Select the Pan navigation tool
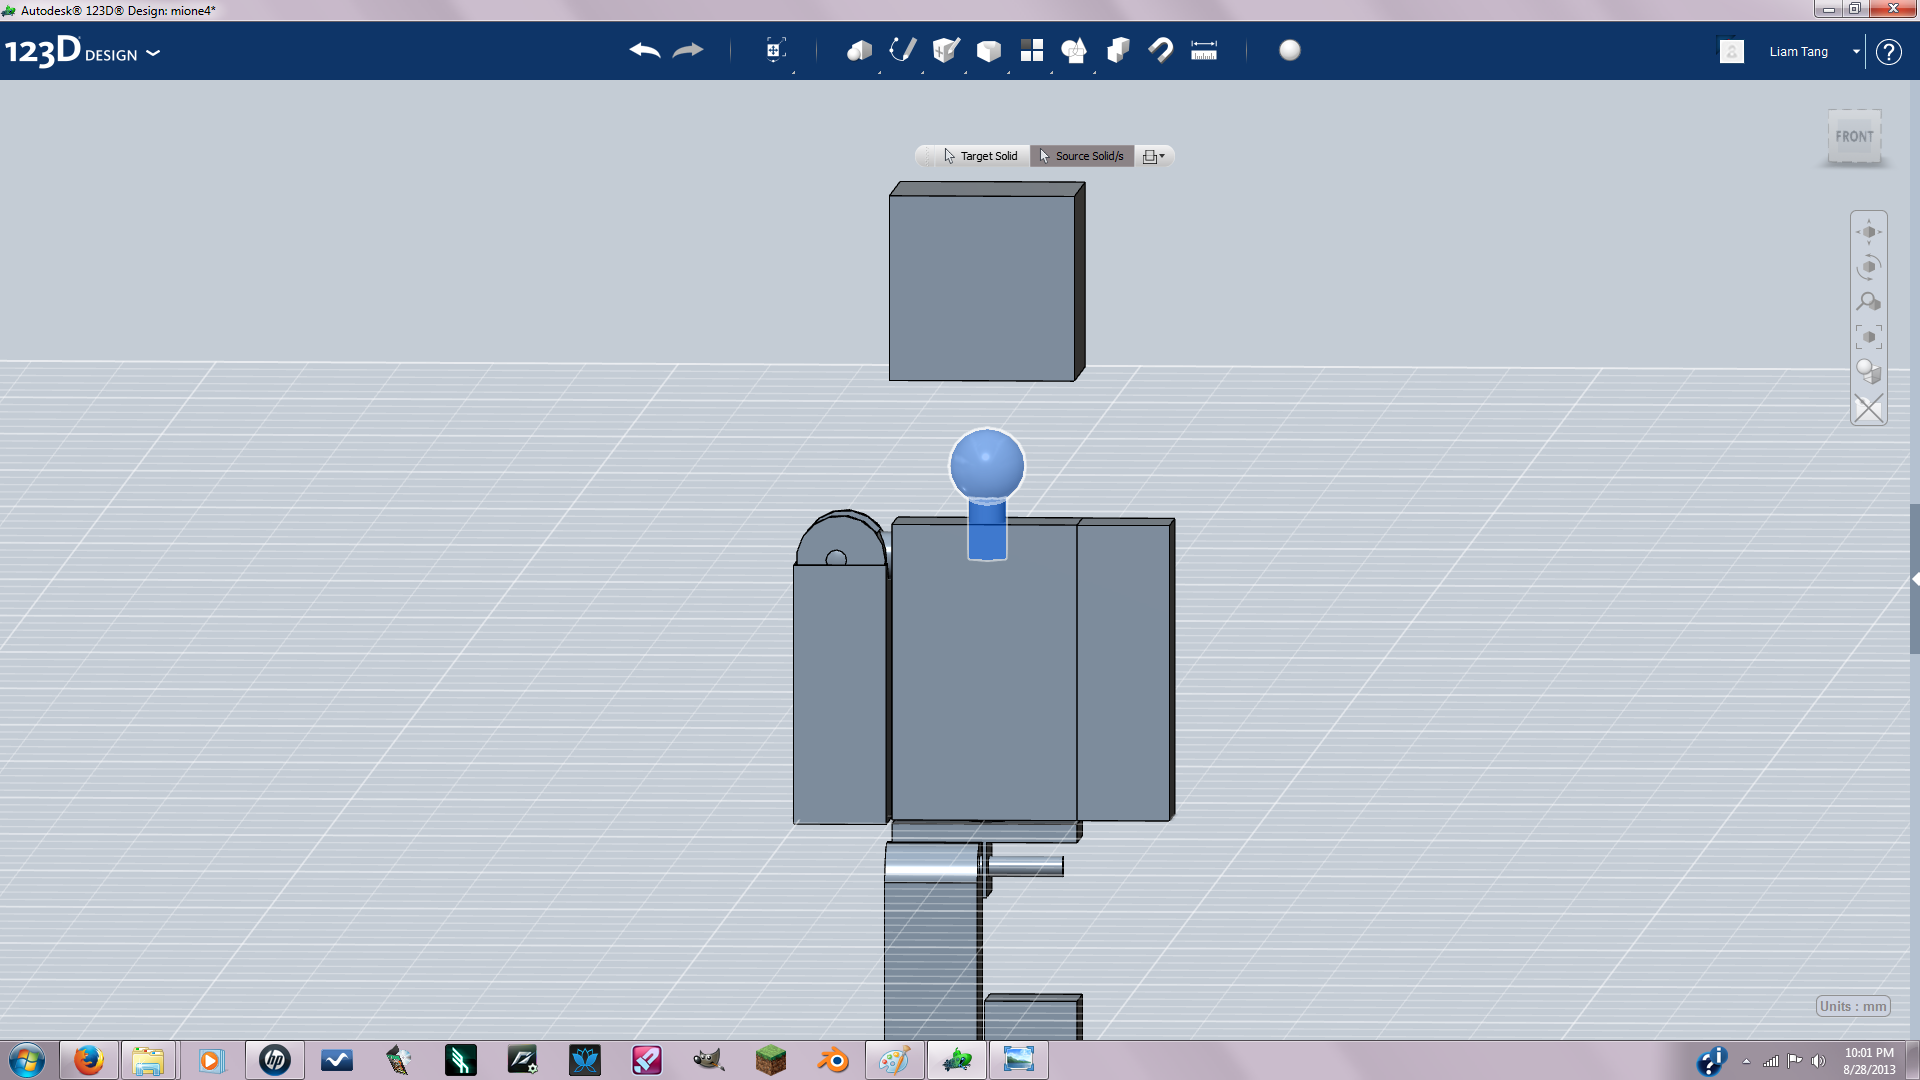Screen dimensions: 1920x1080 pos(1868,232)
